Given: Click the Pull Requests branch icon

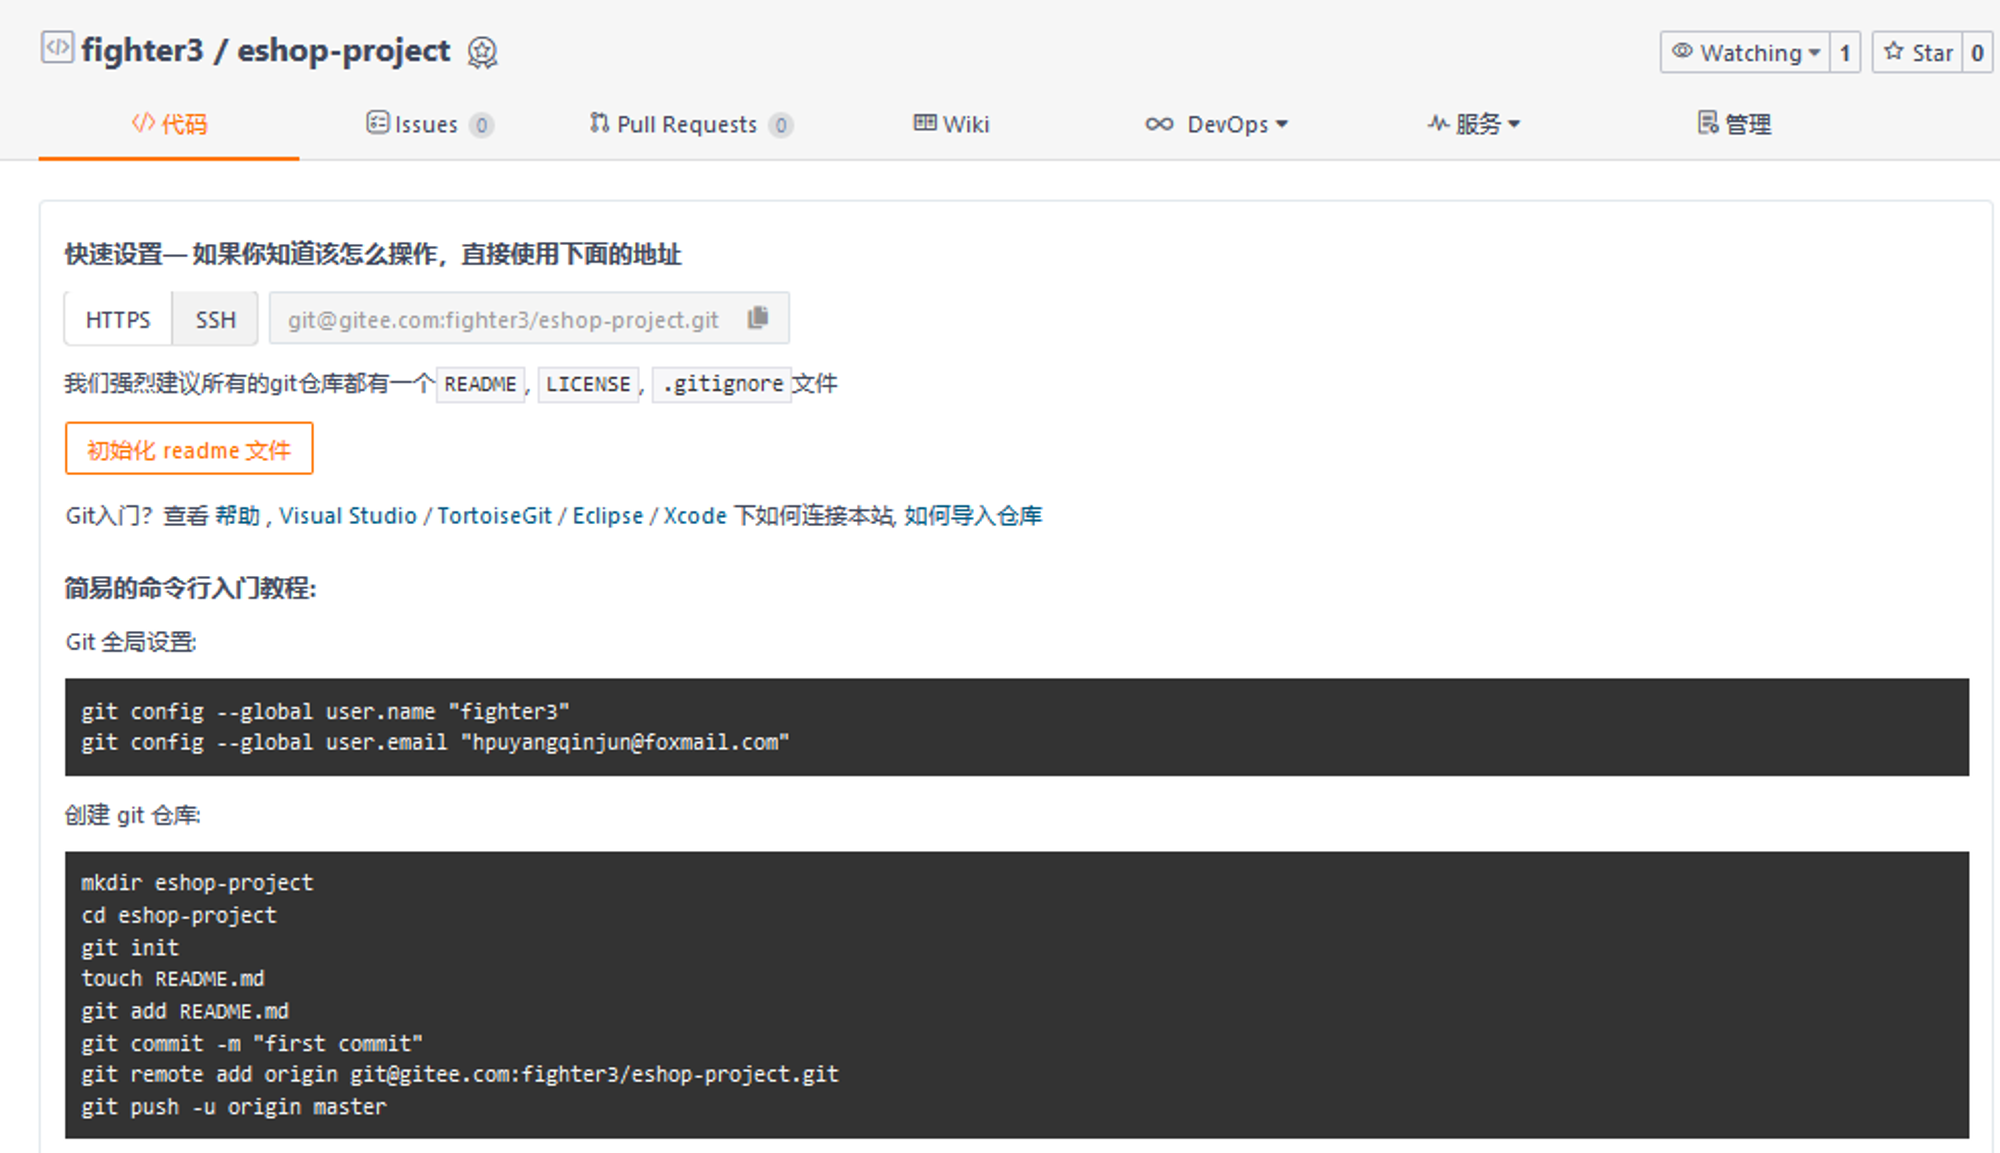Looking at the screenshot, I should (599, 123).
